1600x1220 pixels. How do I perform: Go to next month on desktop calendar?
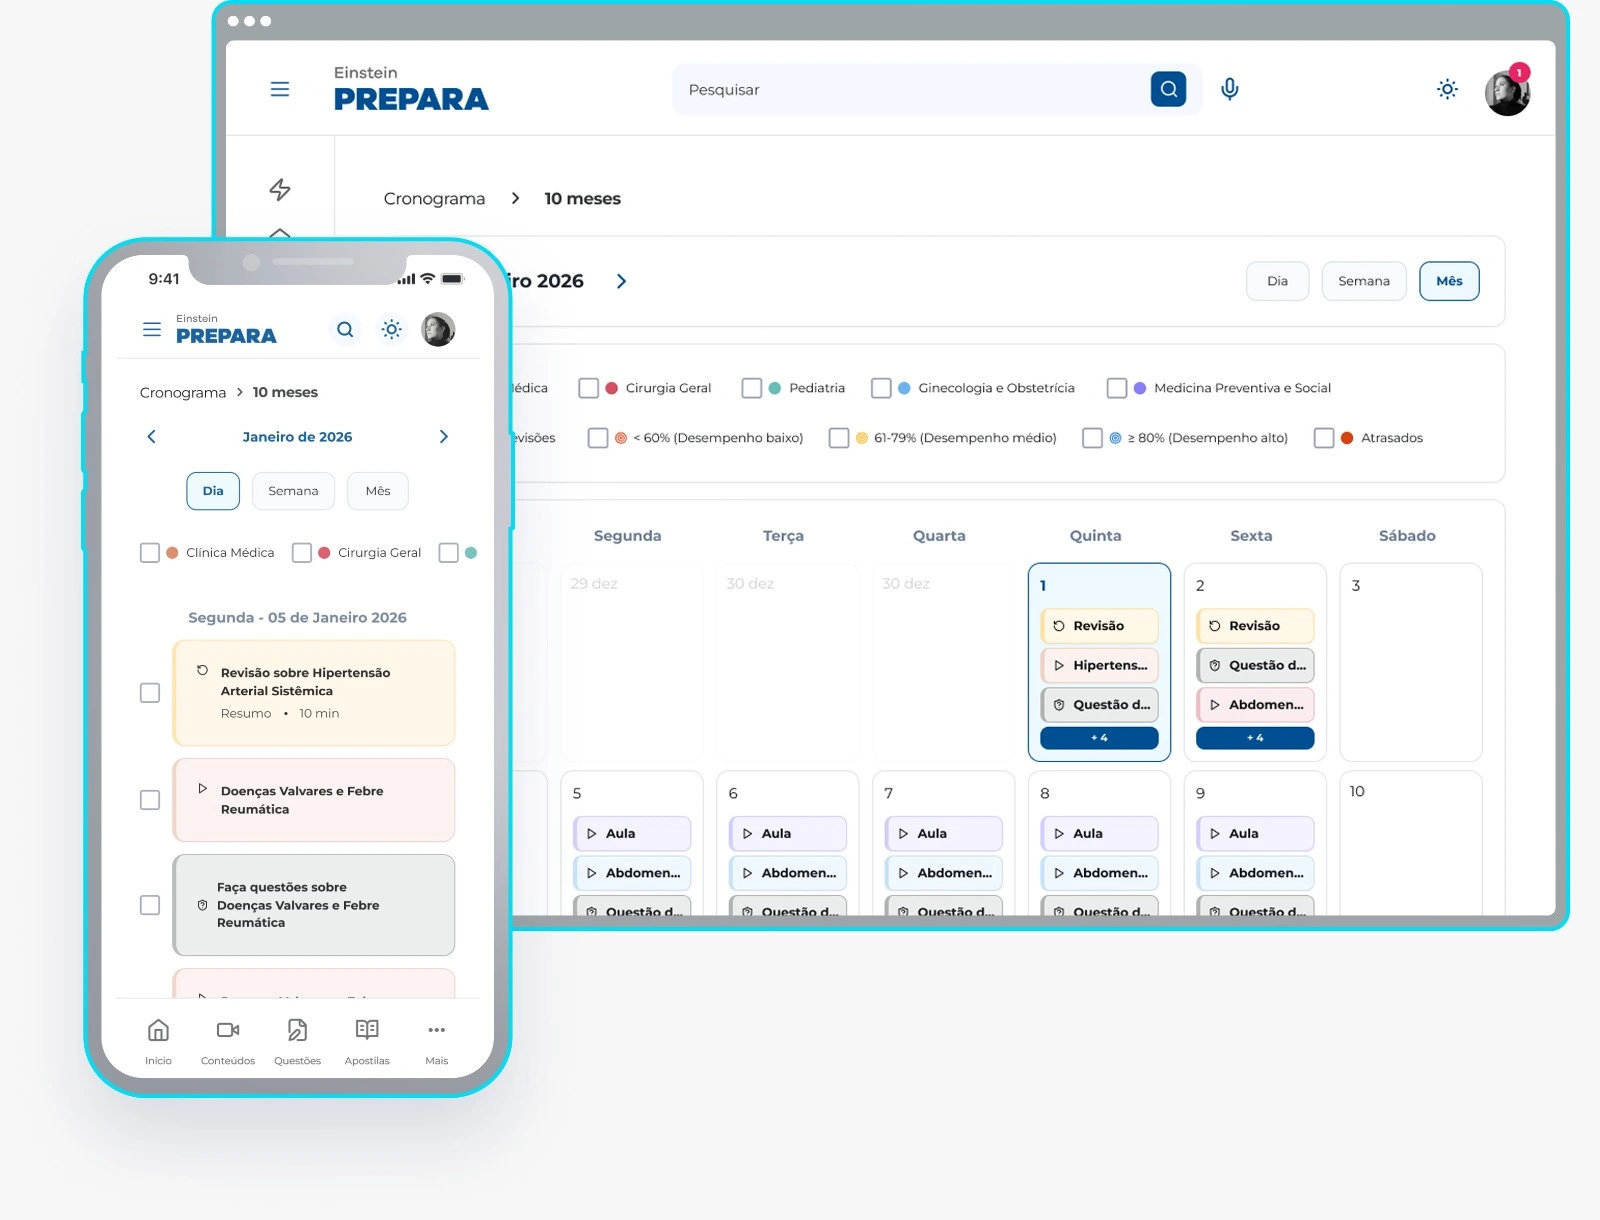[621, 281]
